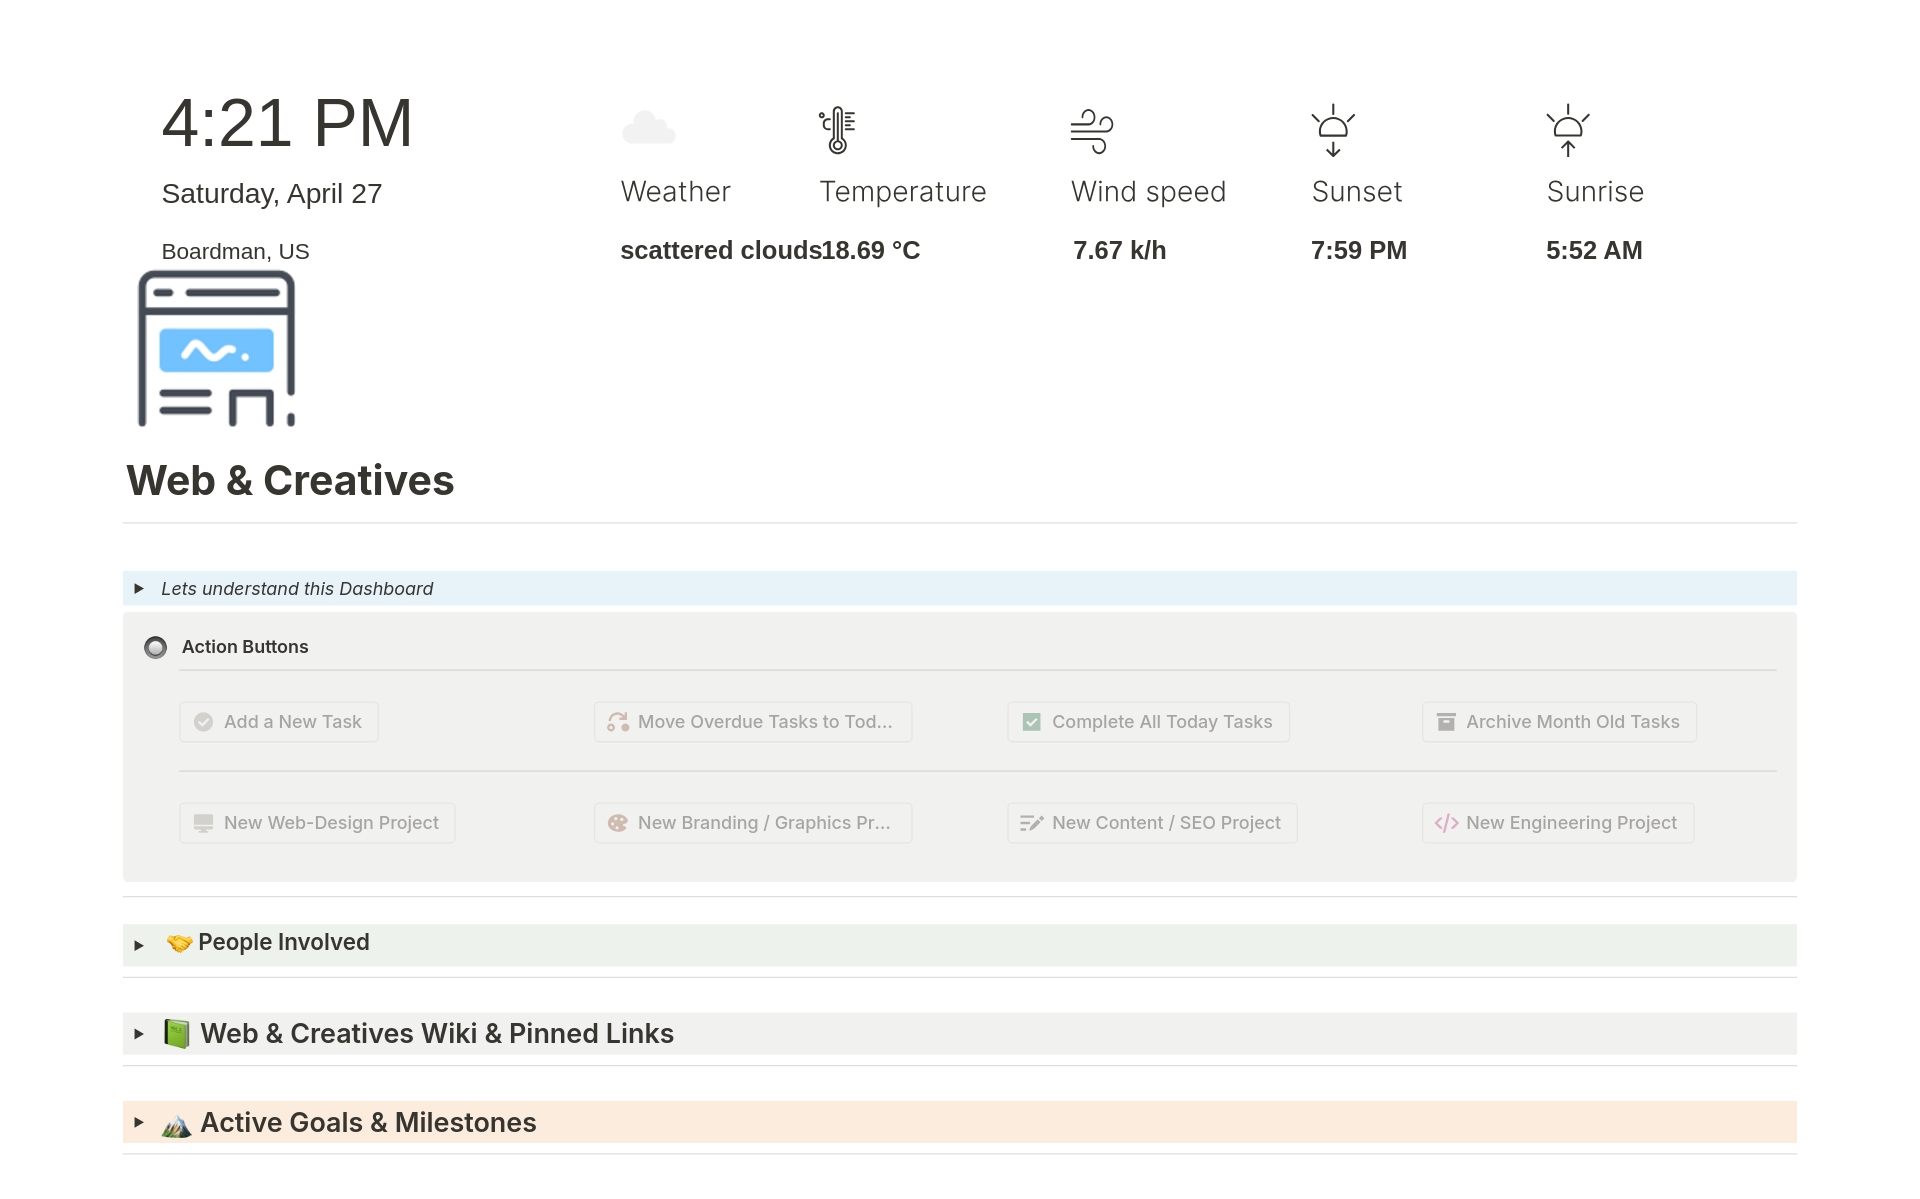Viewport: 1920px width, 1199px height.
Task: Create a New Web-Design Project
Action: click(x=317, y=823)
